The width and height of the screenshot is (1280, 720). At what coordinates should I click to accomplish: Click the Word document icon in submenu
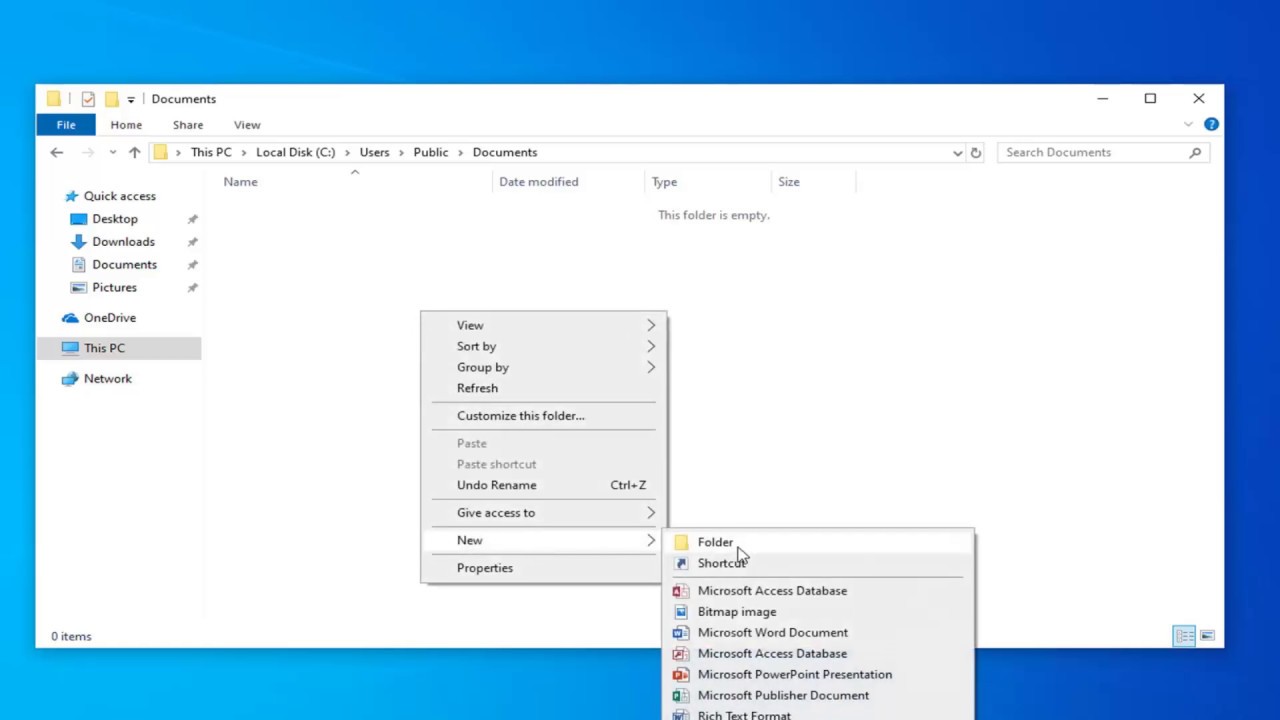point(681,633)
